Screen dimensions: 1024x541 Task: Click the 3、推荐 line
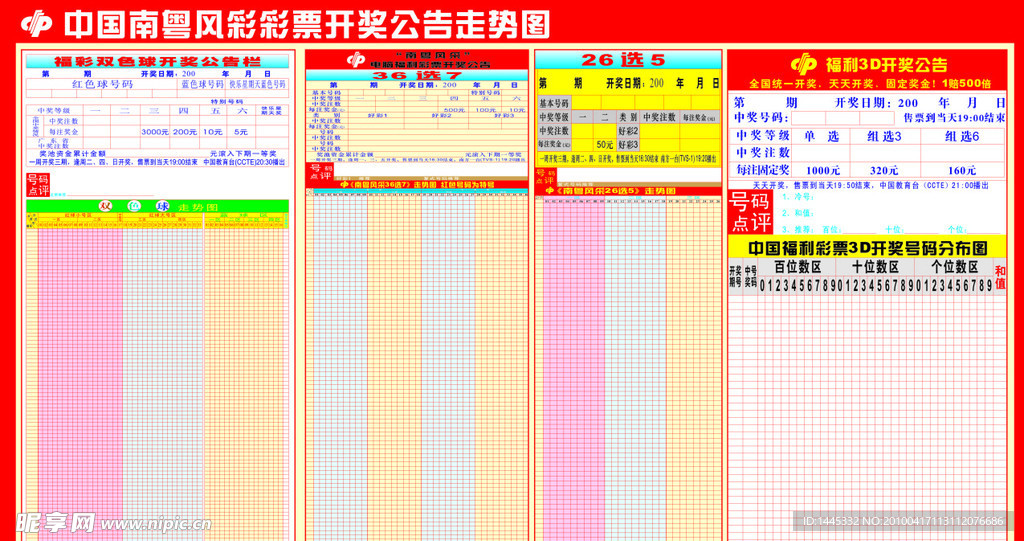[891, 230]
